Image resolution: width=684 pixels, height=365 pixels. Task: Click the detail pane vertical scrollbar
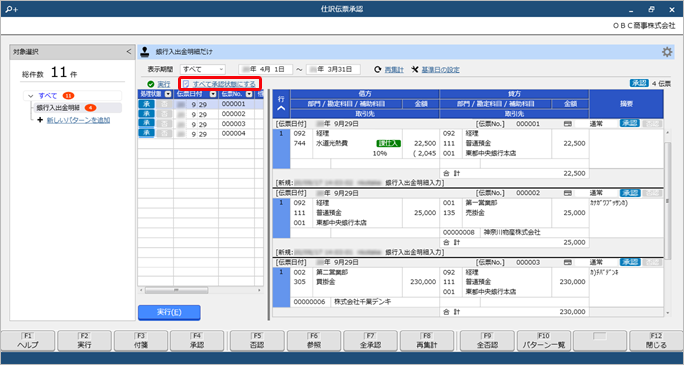tap(667, 201)
